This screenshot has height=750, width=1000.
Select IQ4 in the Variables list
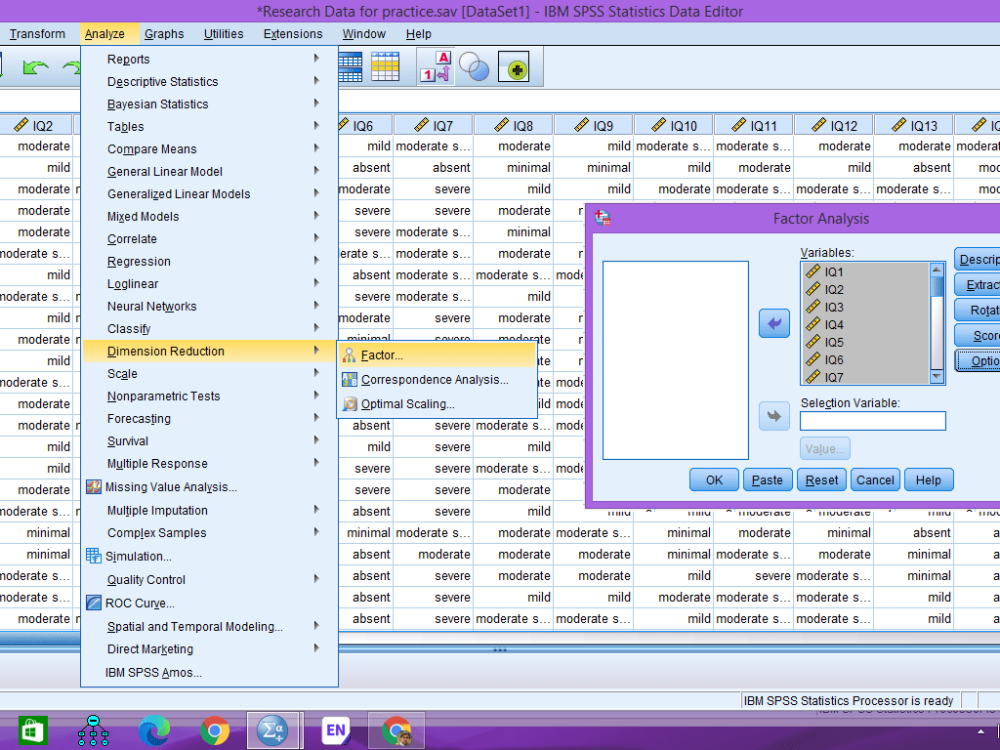(866, 325)
